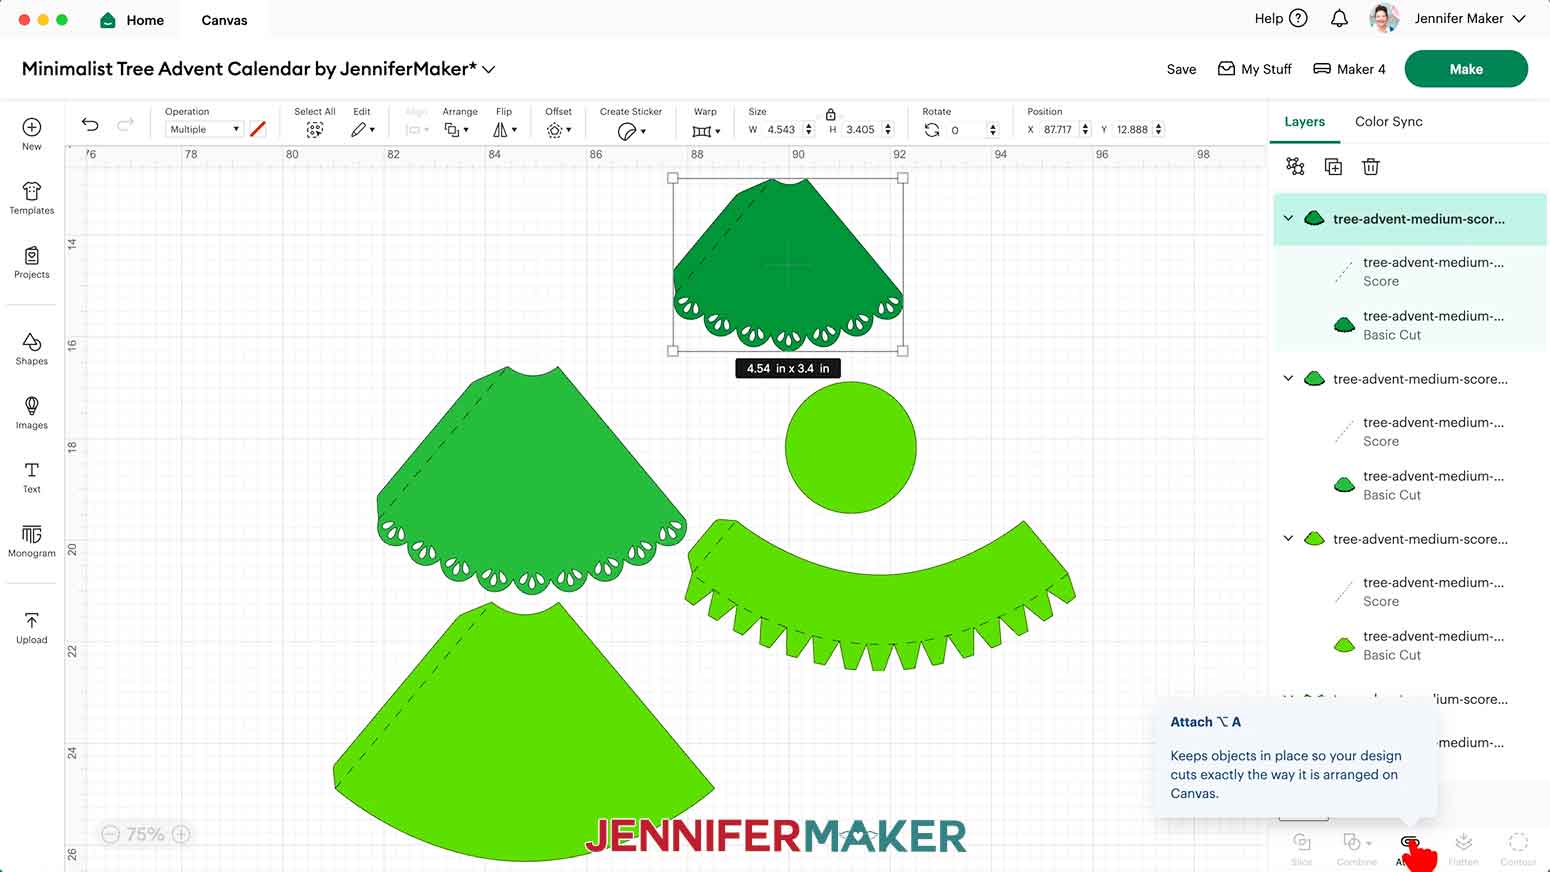Click the Contour tool

[1518, 848]
